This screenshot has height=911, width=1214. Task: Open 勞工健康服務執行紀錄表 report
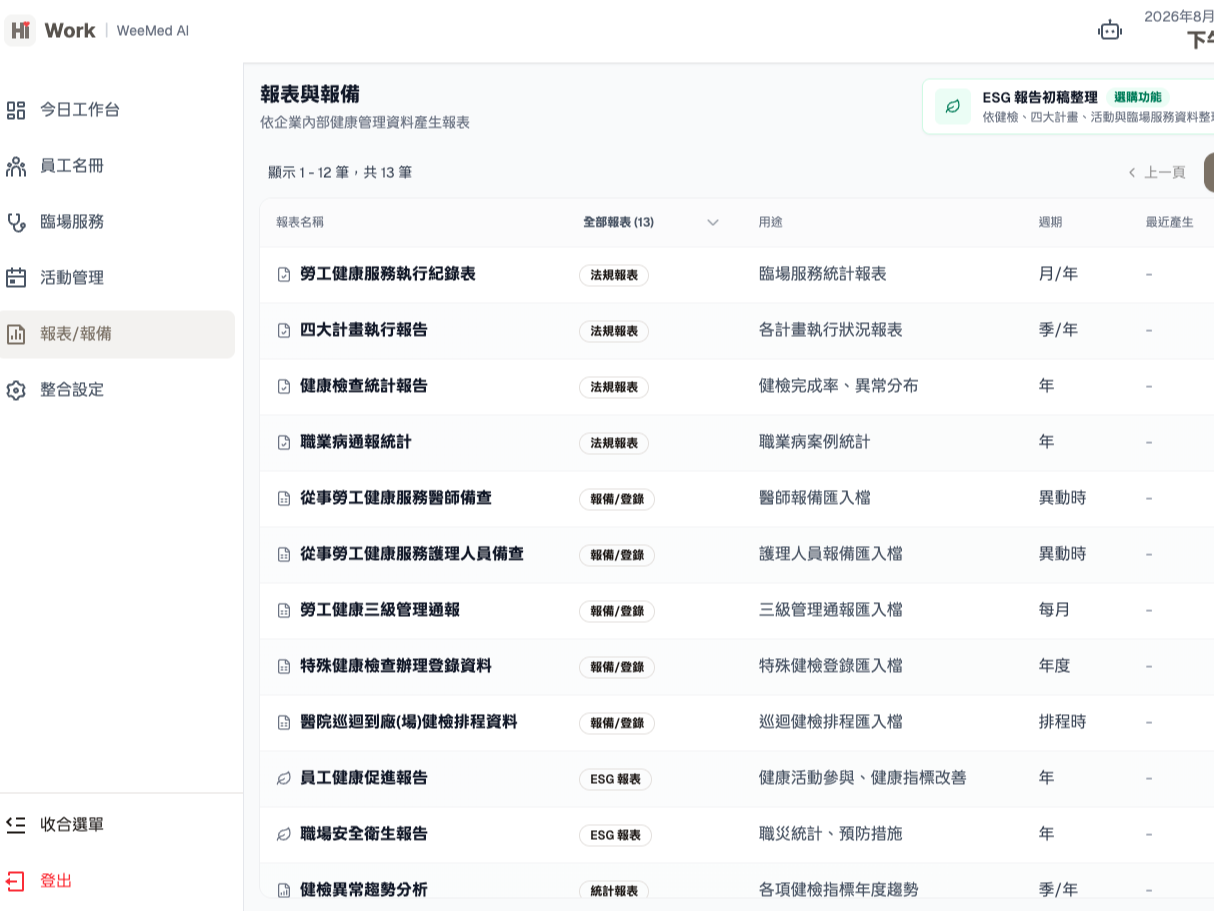[x=388, y=274]
